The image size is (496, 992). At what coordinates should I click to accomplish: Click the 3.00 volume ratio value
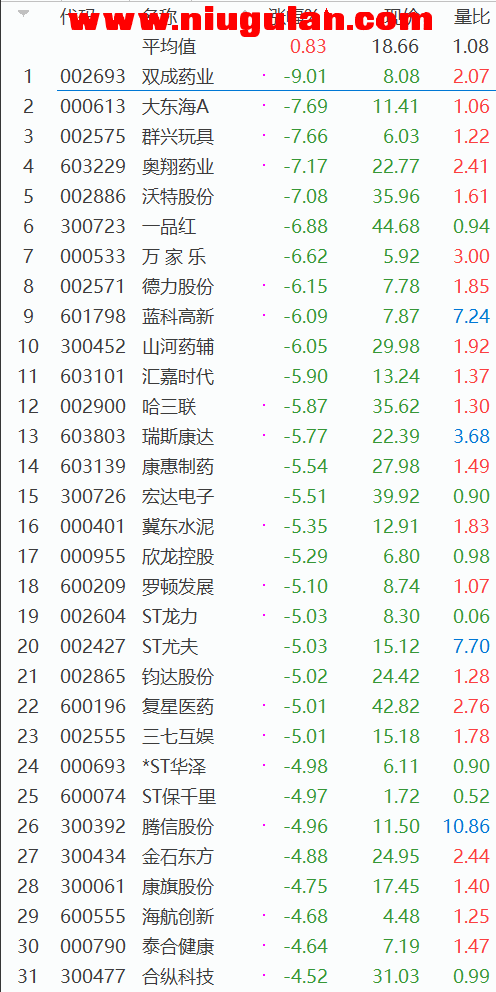[x=471, y=257]
